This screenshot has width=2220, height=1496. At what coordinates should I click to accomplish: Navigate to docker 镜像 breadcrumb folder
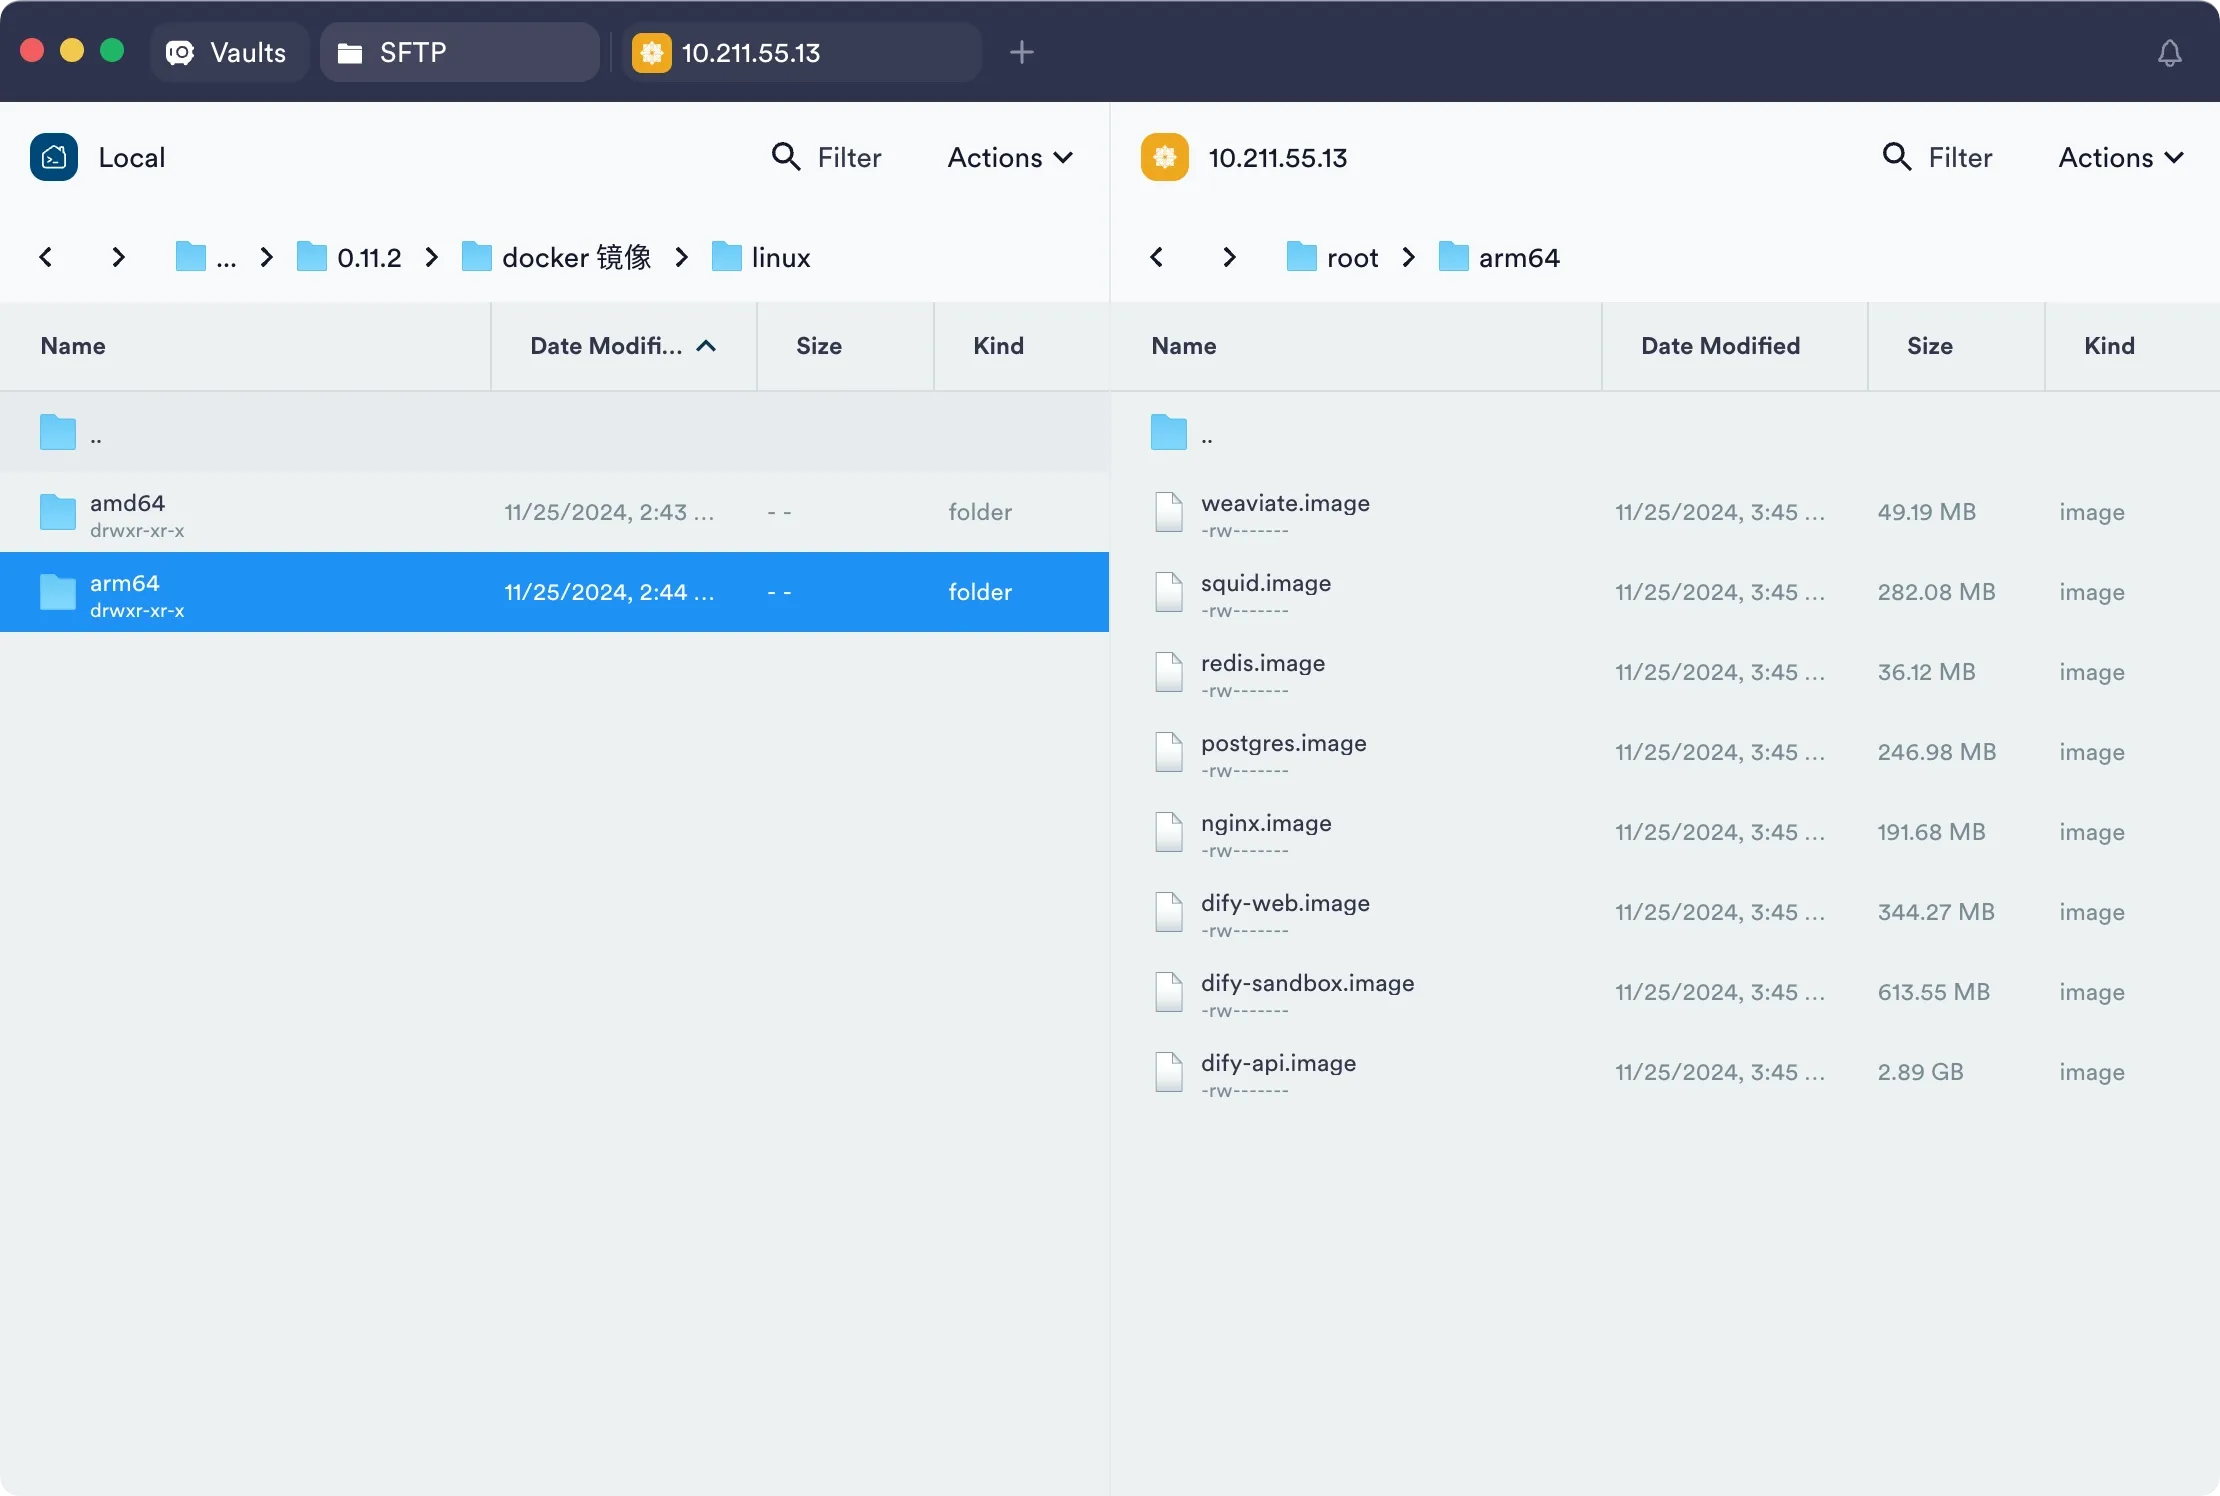pyautogui.click(x=558, y=257)
